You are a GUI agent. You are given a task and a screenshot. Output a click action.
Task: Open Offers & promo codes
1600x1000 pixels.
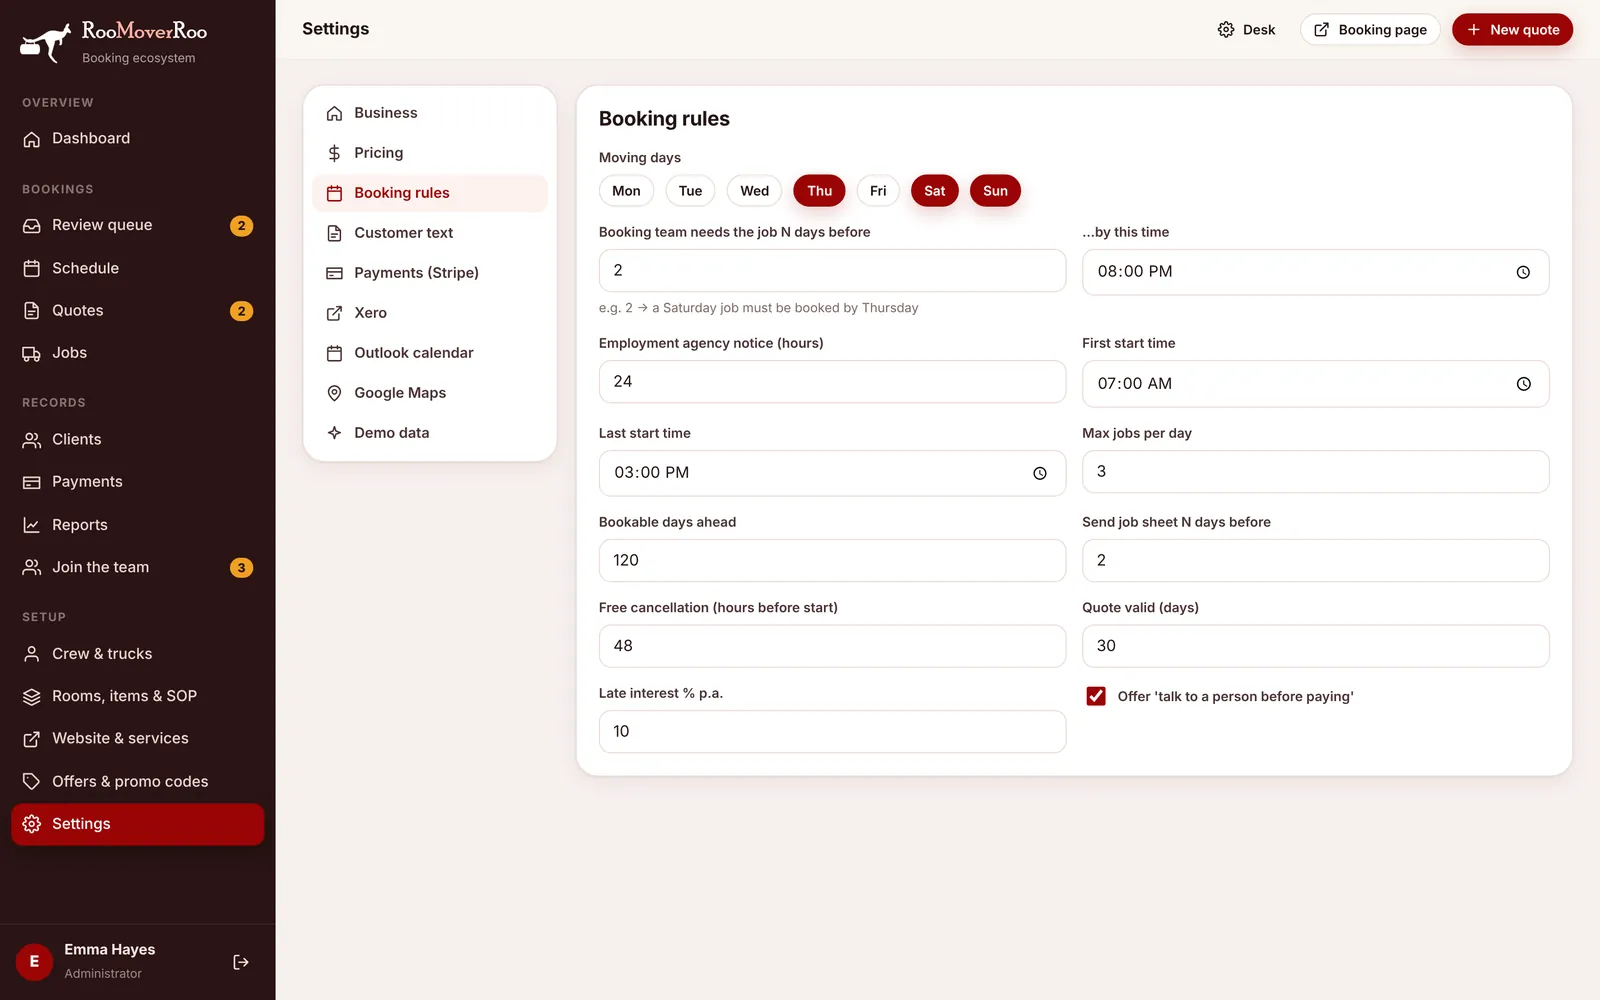pos(137,782)
